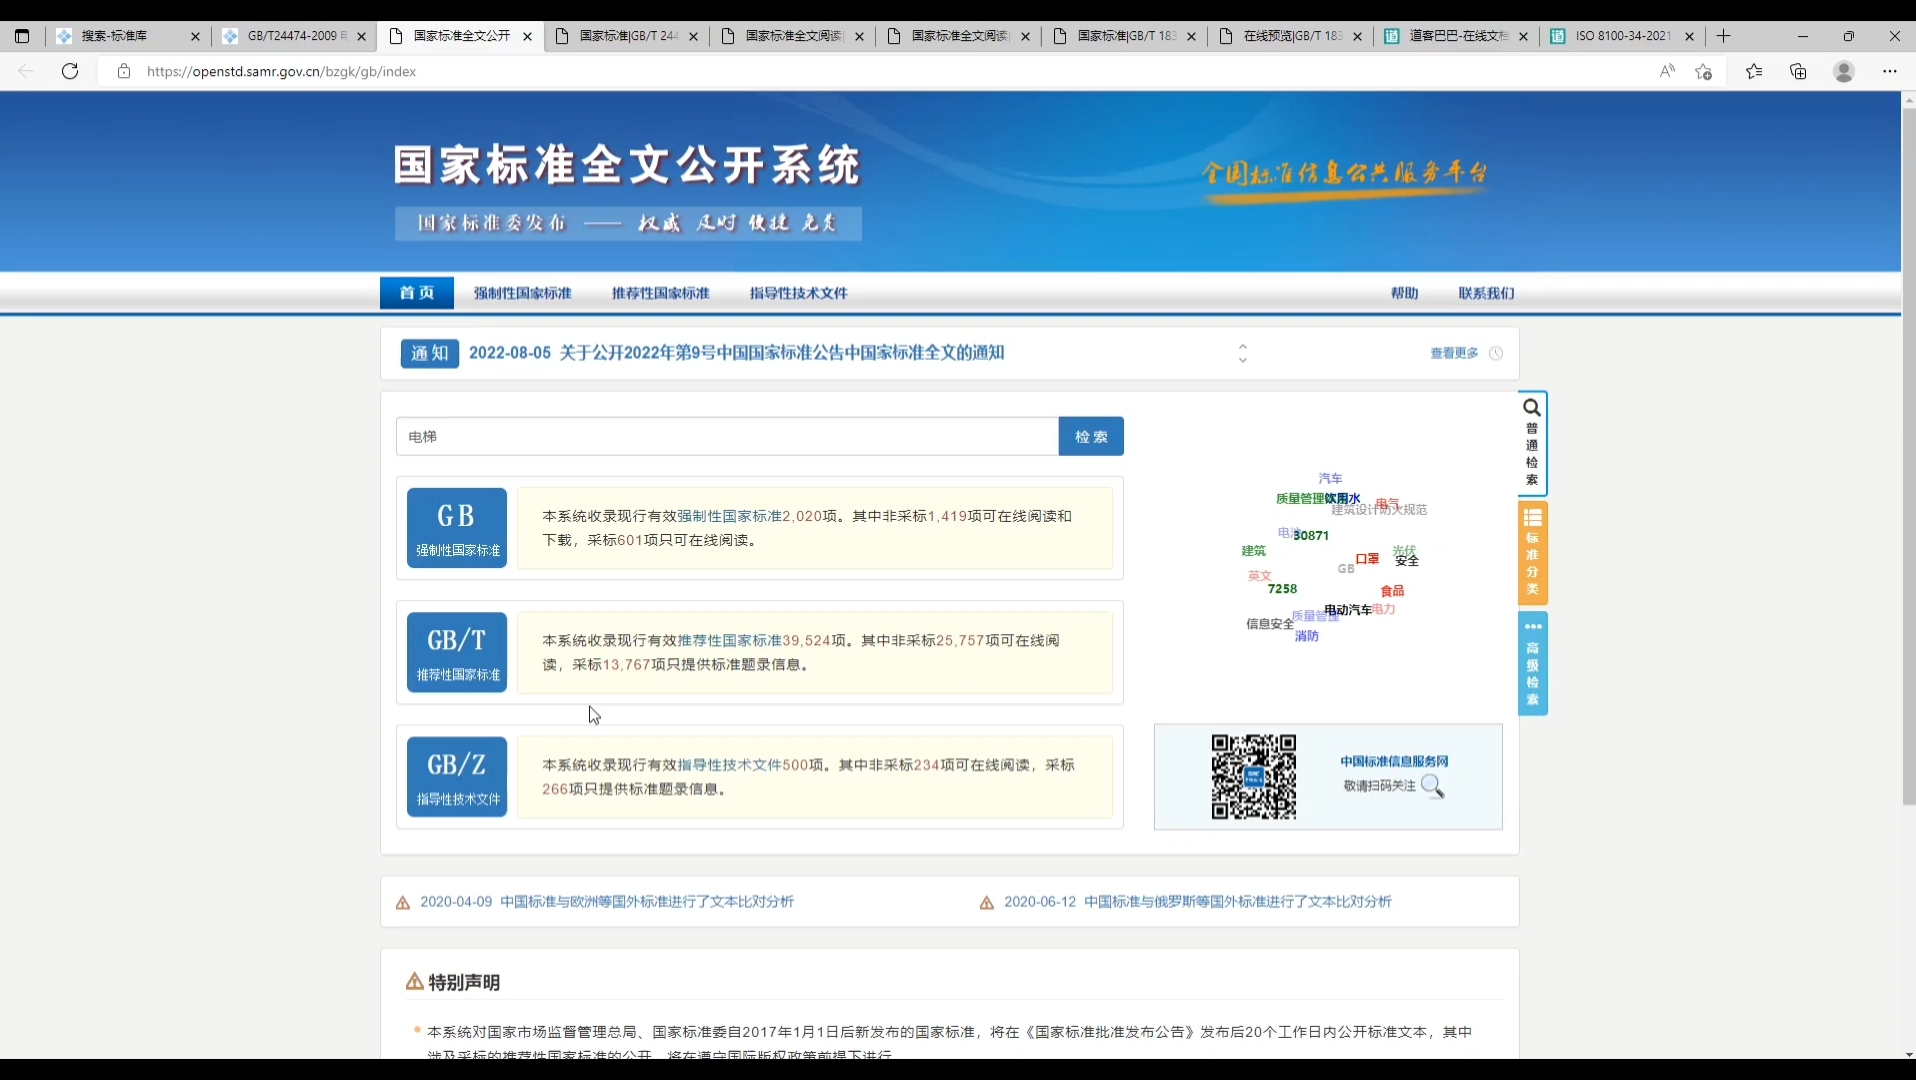Click the 口罩 tag in word cloud

coord(1367,559)
